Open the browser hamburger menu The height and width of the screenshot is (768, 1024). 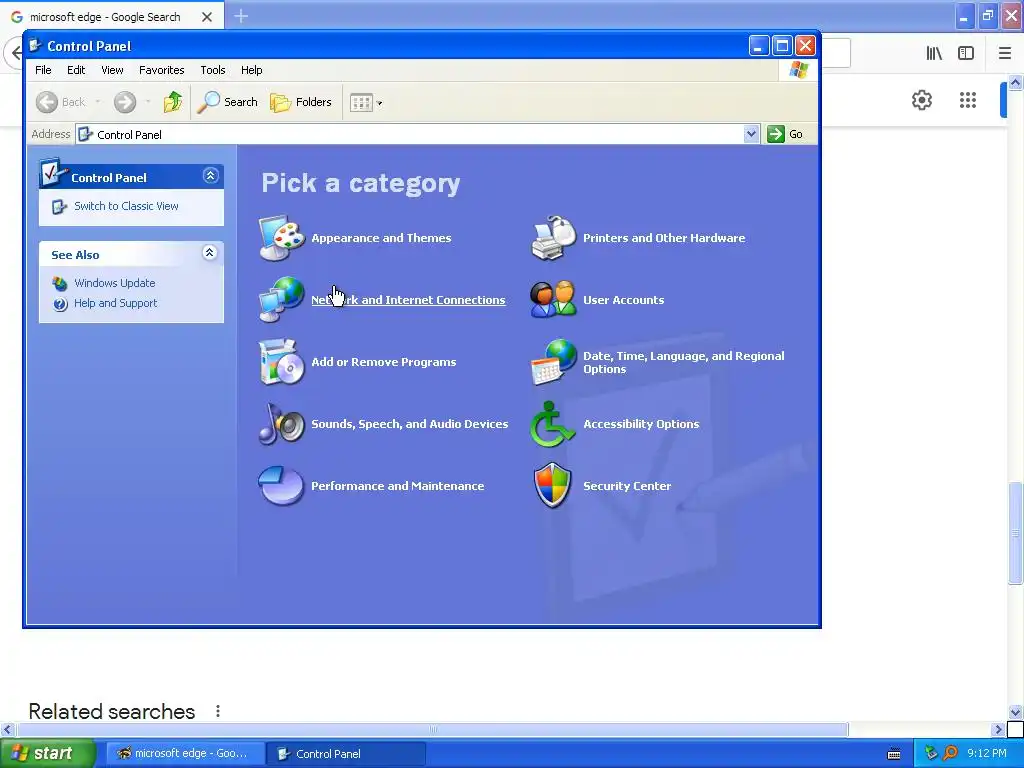(x=1004, y=53)
